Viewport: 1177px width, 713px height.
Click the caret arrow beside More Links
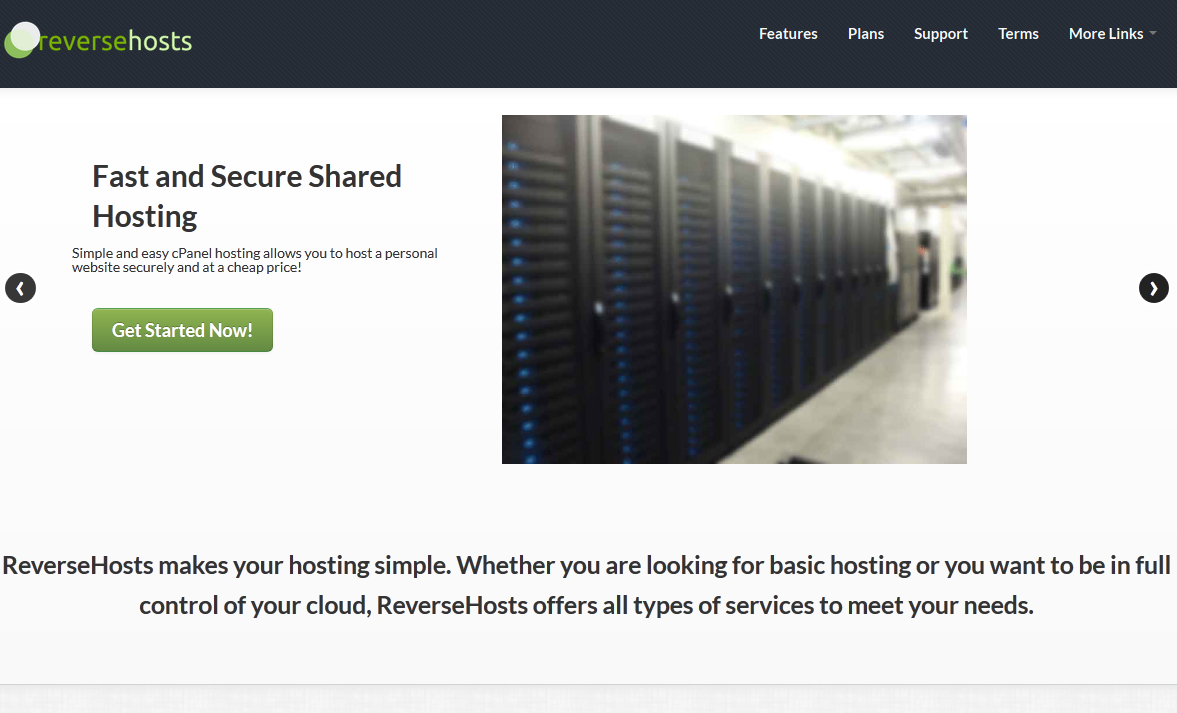click(1153, 34)
